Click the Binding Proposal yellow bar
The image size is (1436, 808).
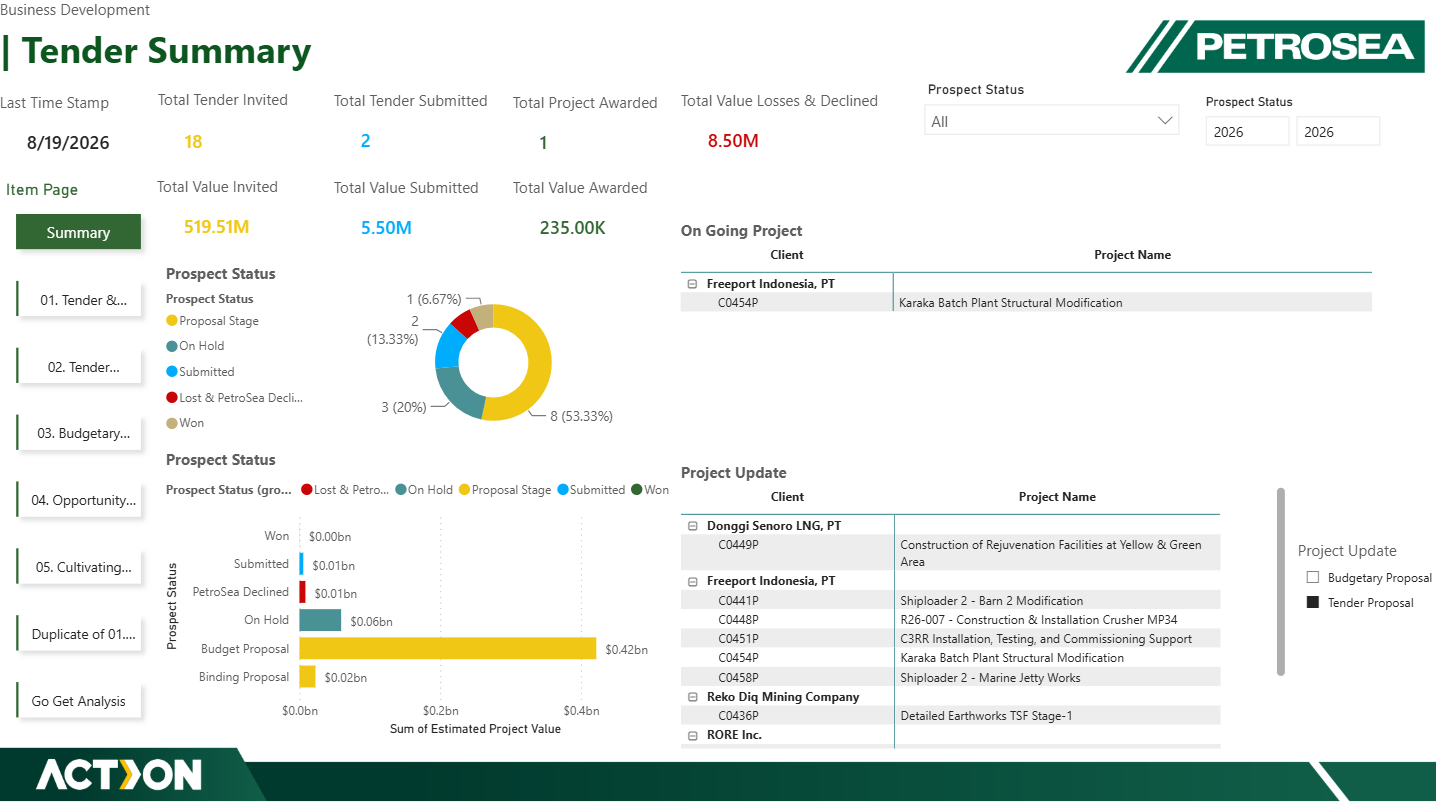pyautogui.click(x=307, y=677)
